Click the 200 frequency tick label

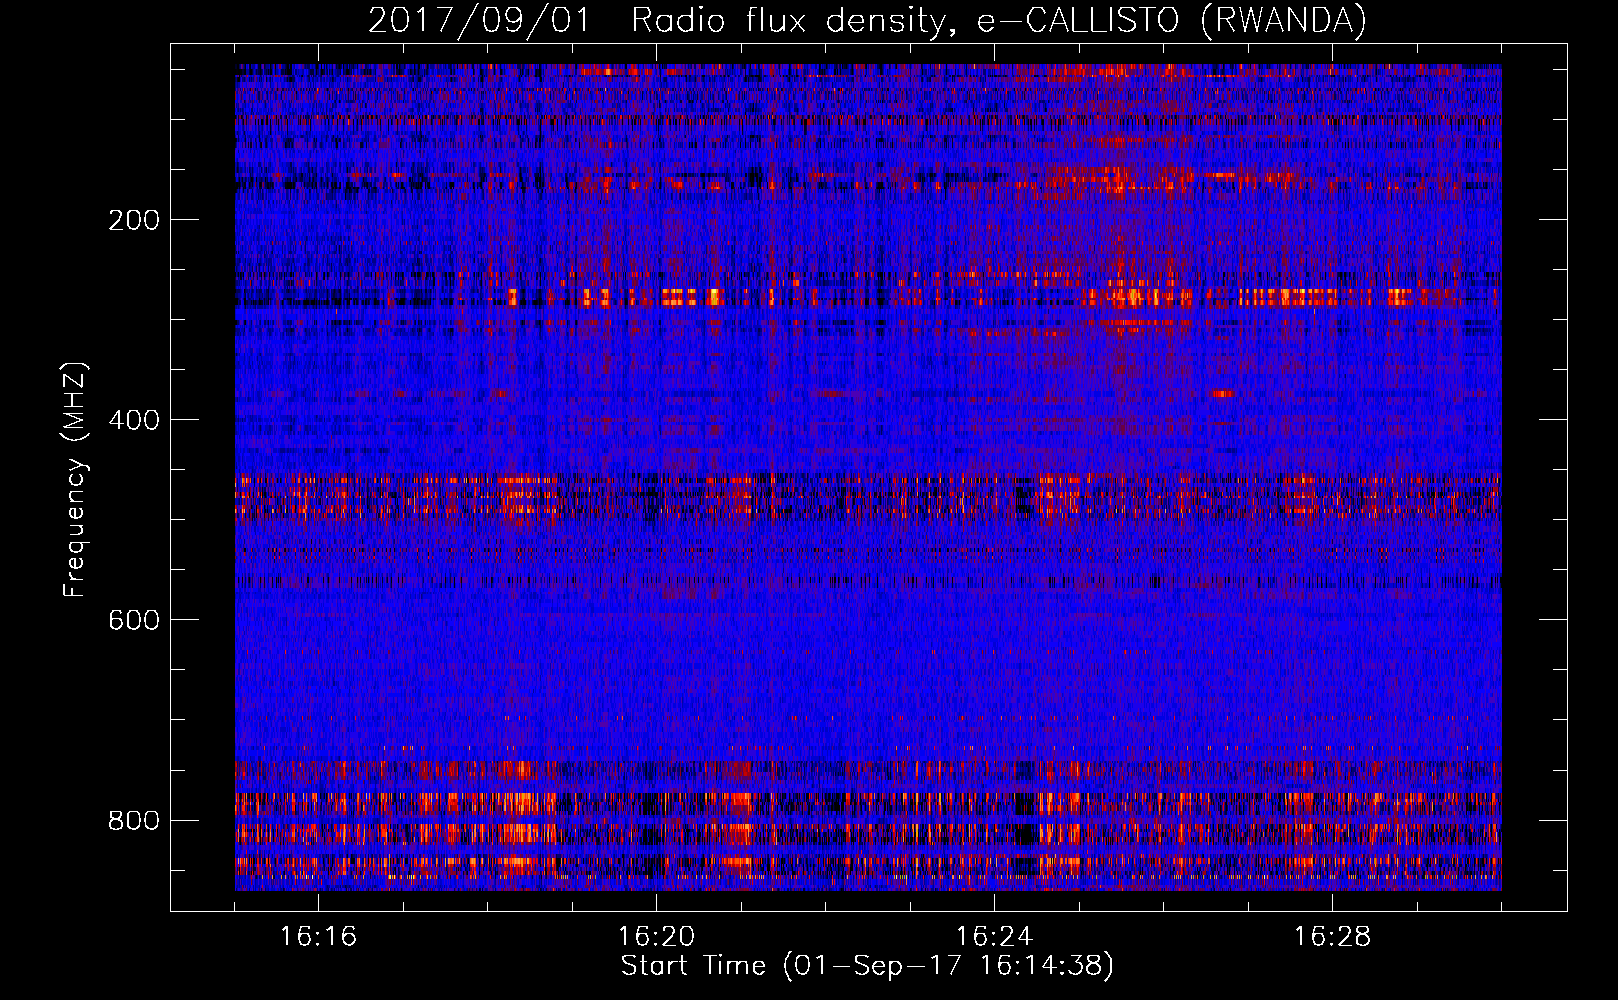coord(134,220)
